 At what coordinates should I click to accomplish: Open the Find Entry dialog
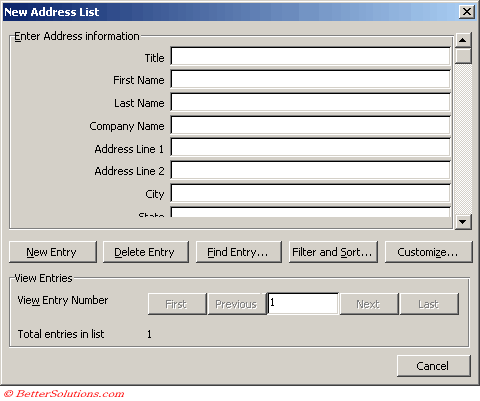239,252
